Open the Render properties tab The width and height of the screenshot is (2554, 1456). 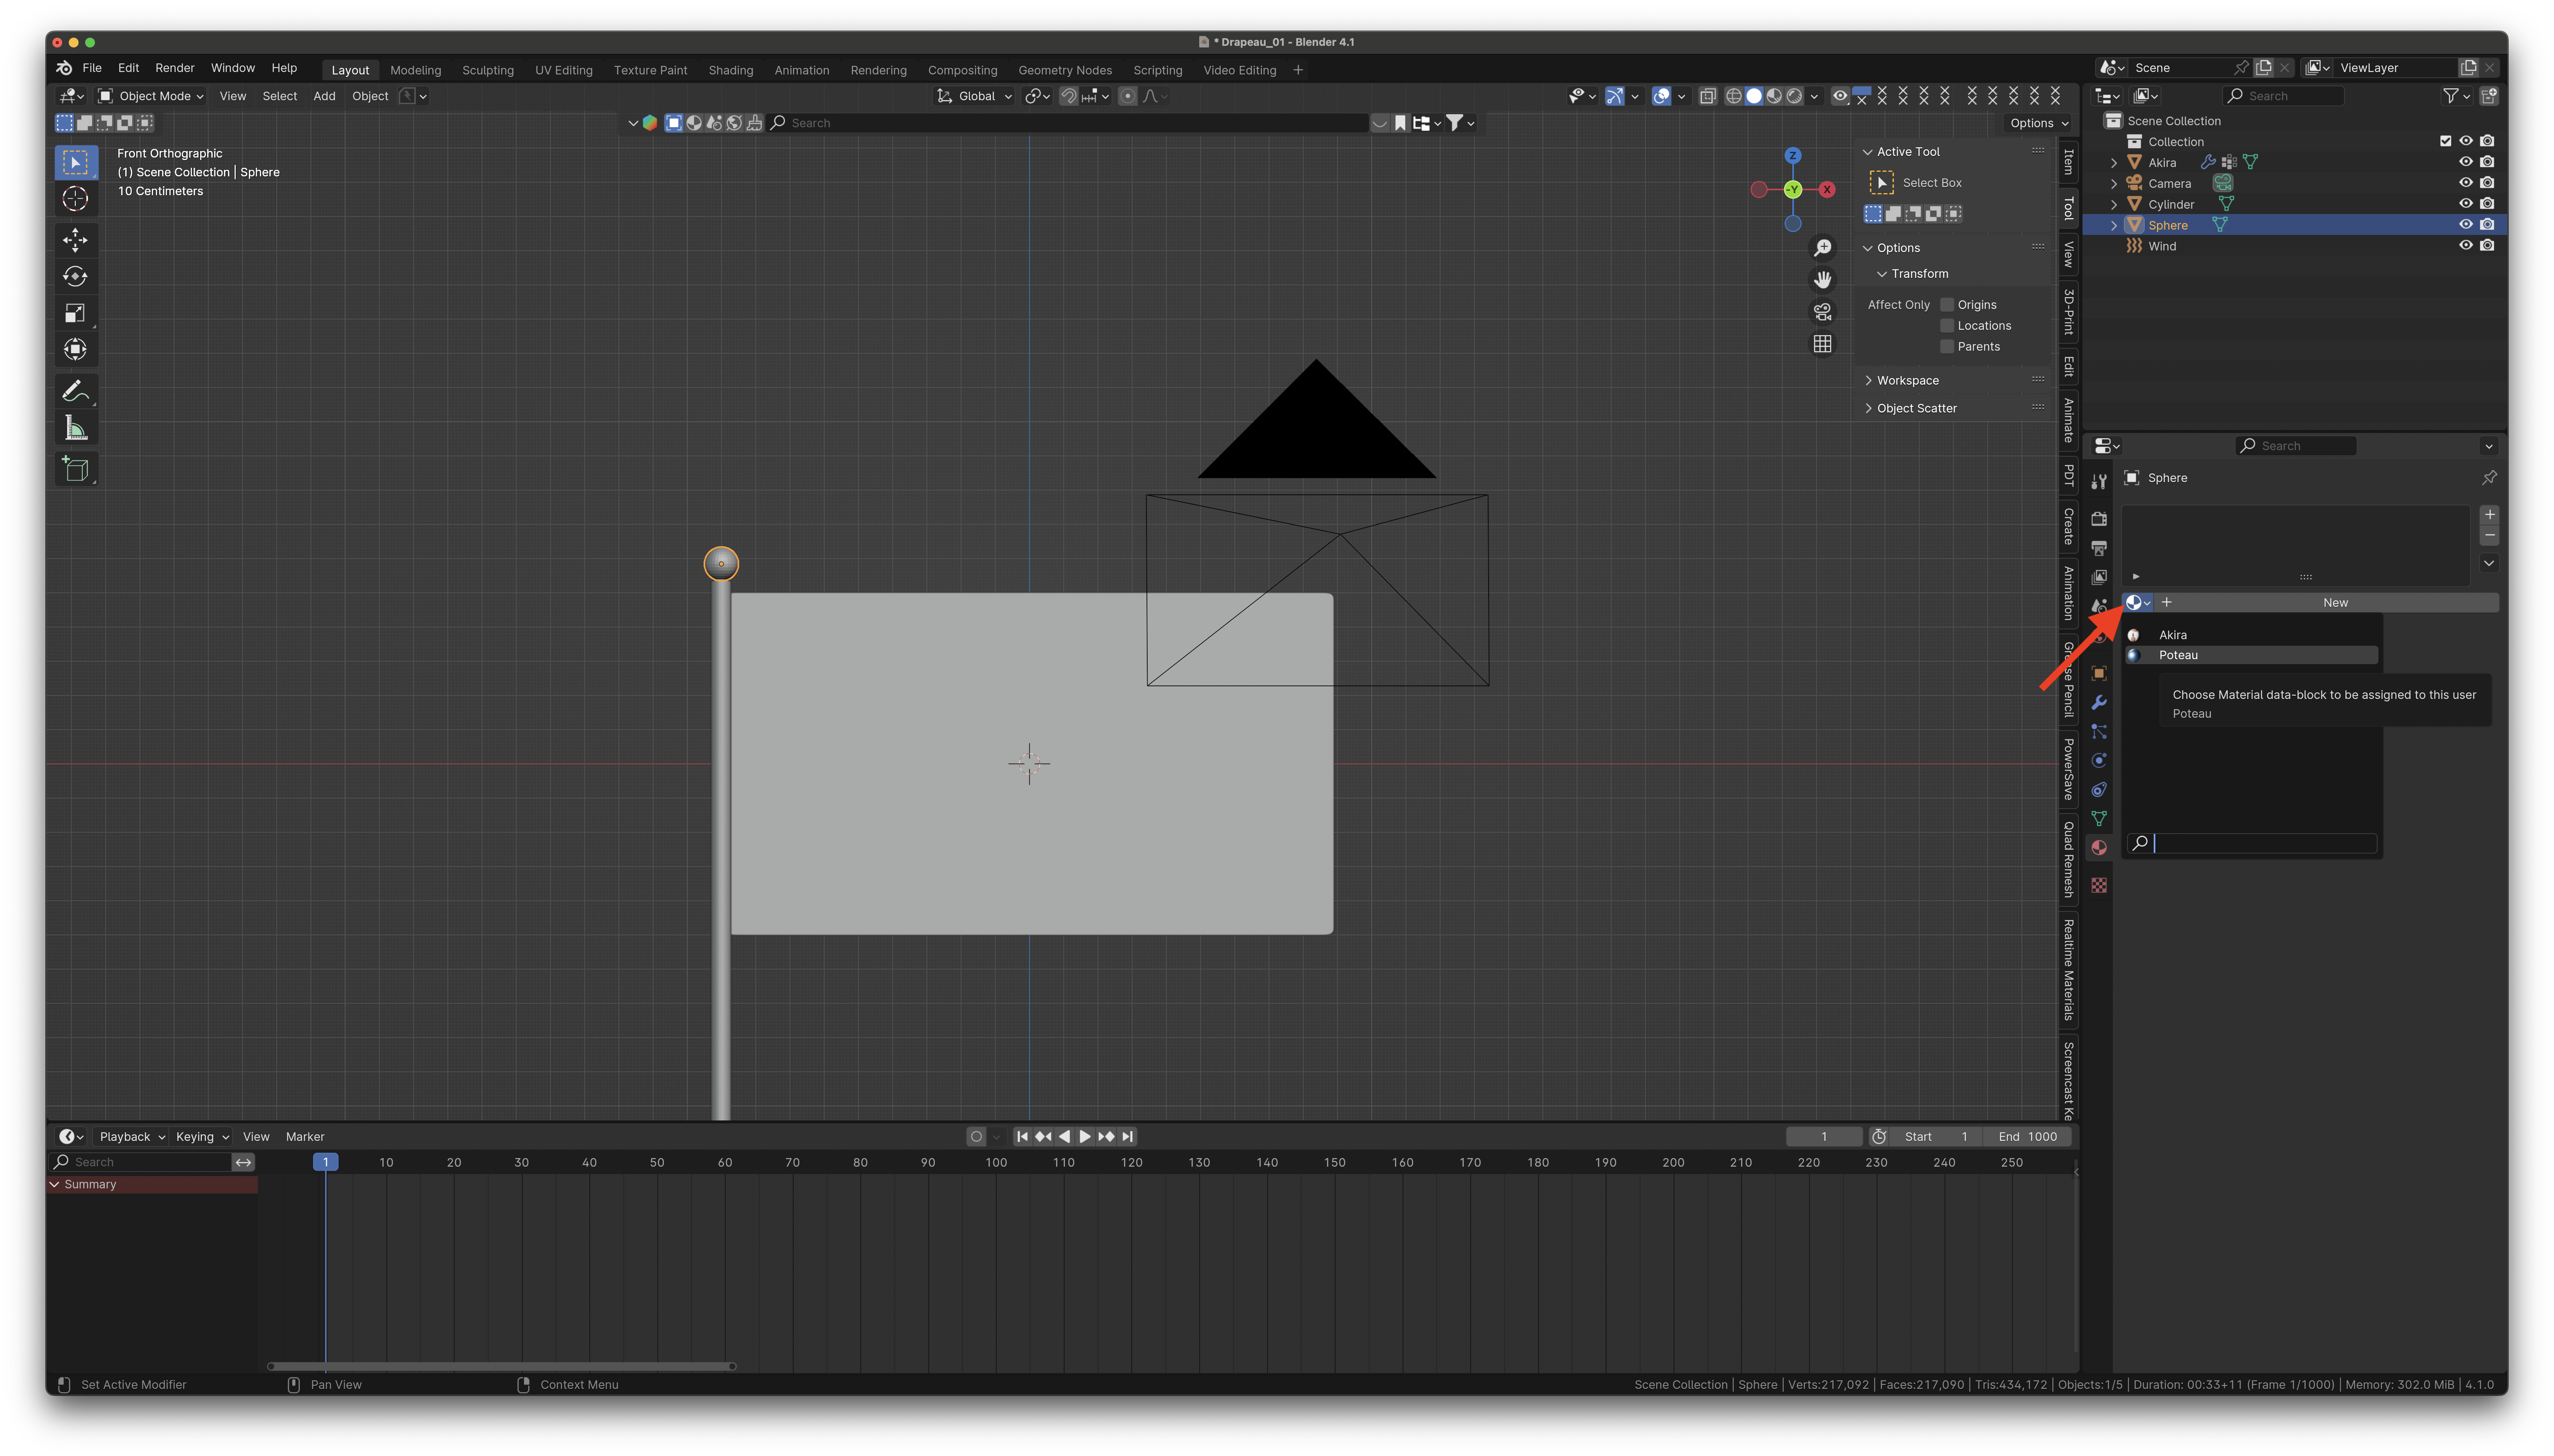tap(2099, 519)
